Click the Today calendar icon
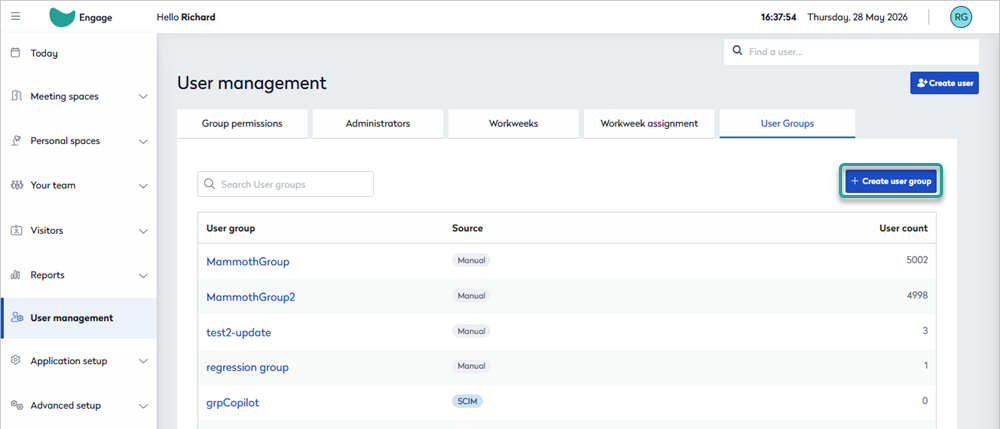Image resolution: width=1000 pixels, height=429 pixels. pyautogui.click(x=17, y=53)
